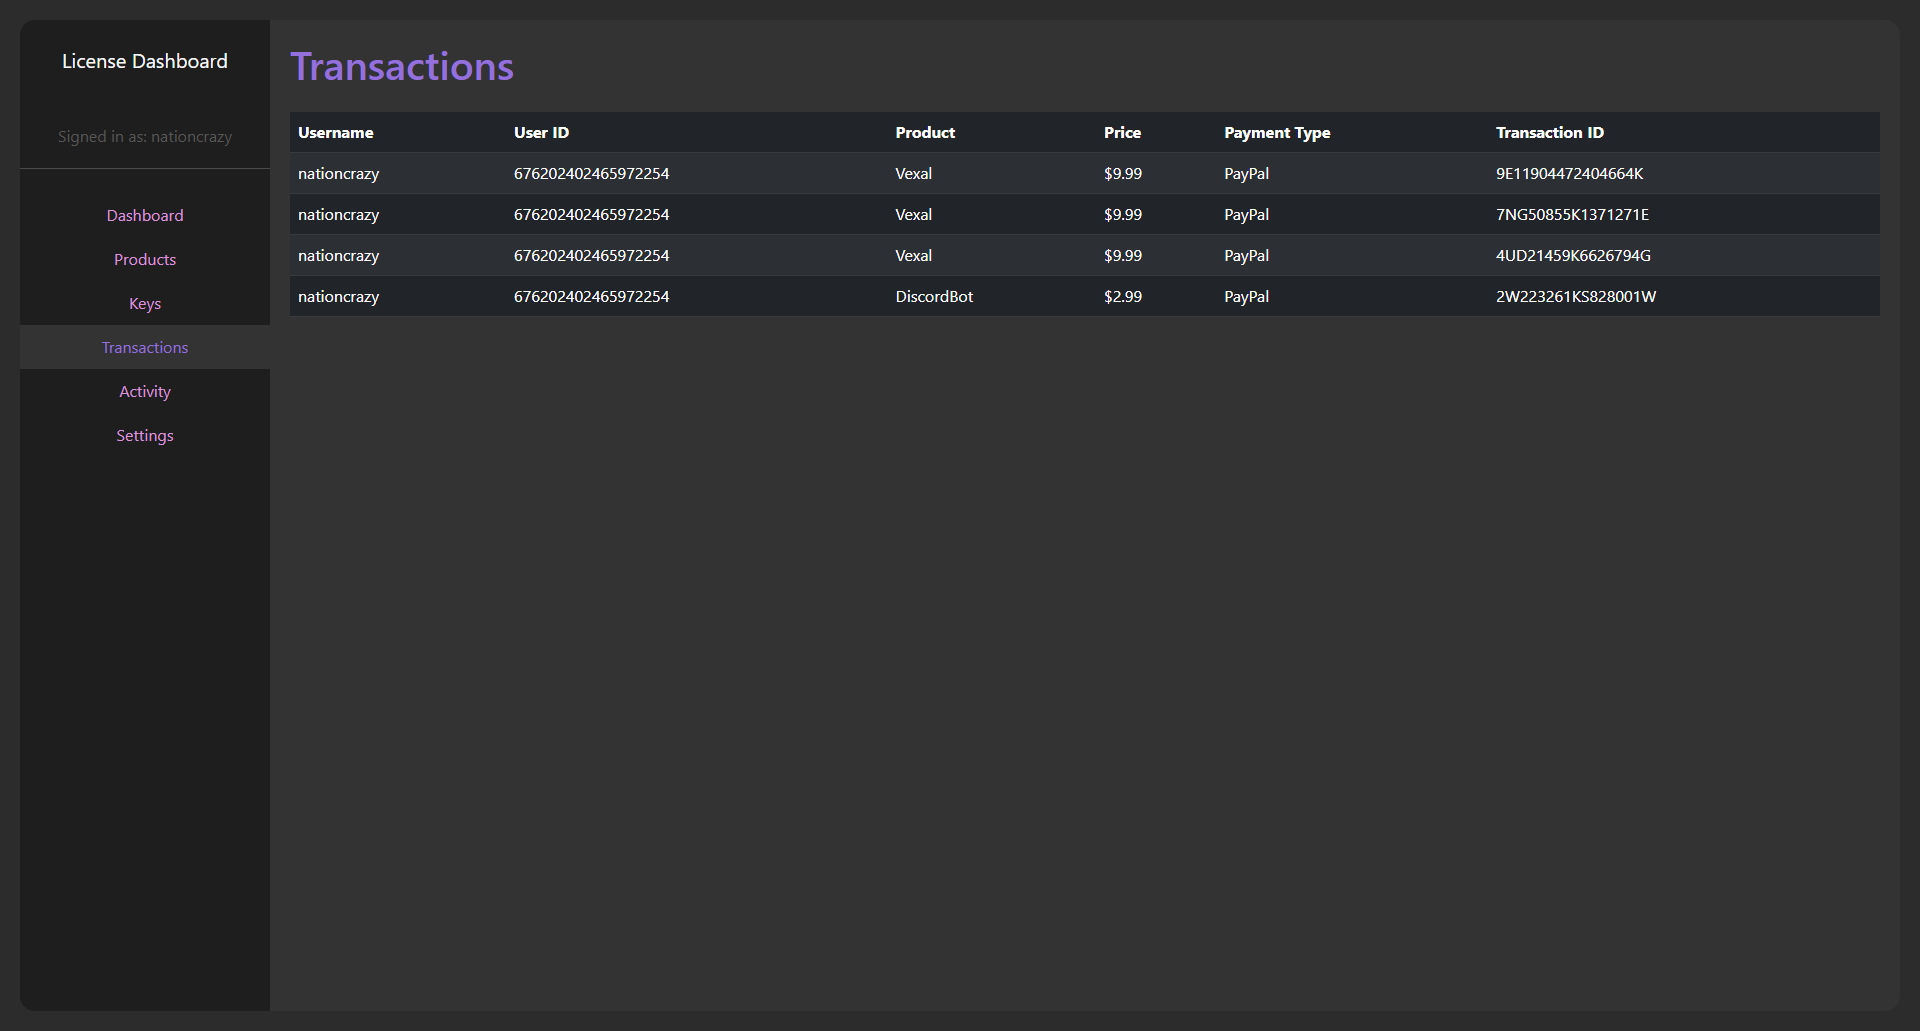Click the Transactions page heading
Viewport: 1920px width, 1031px height.
402,67
